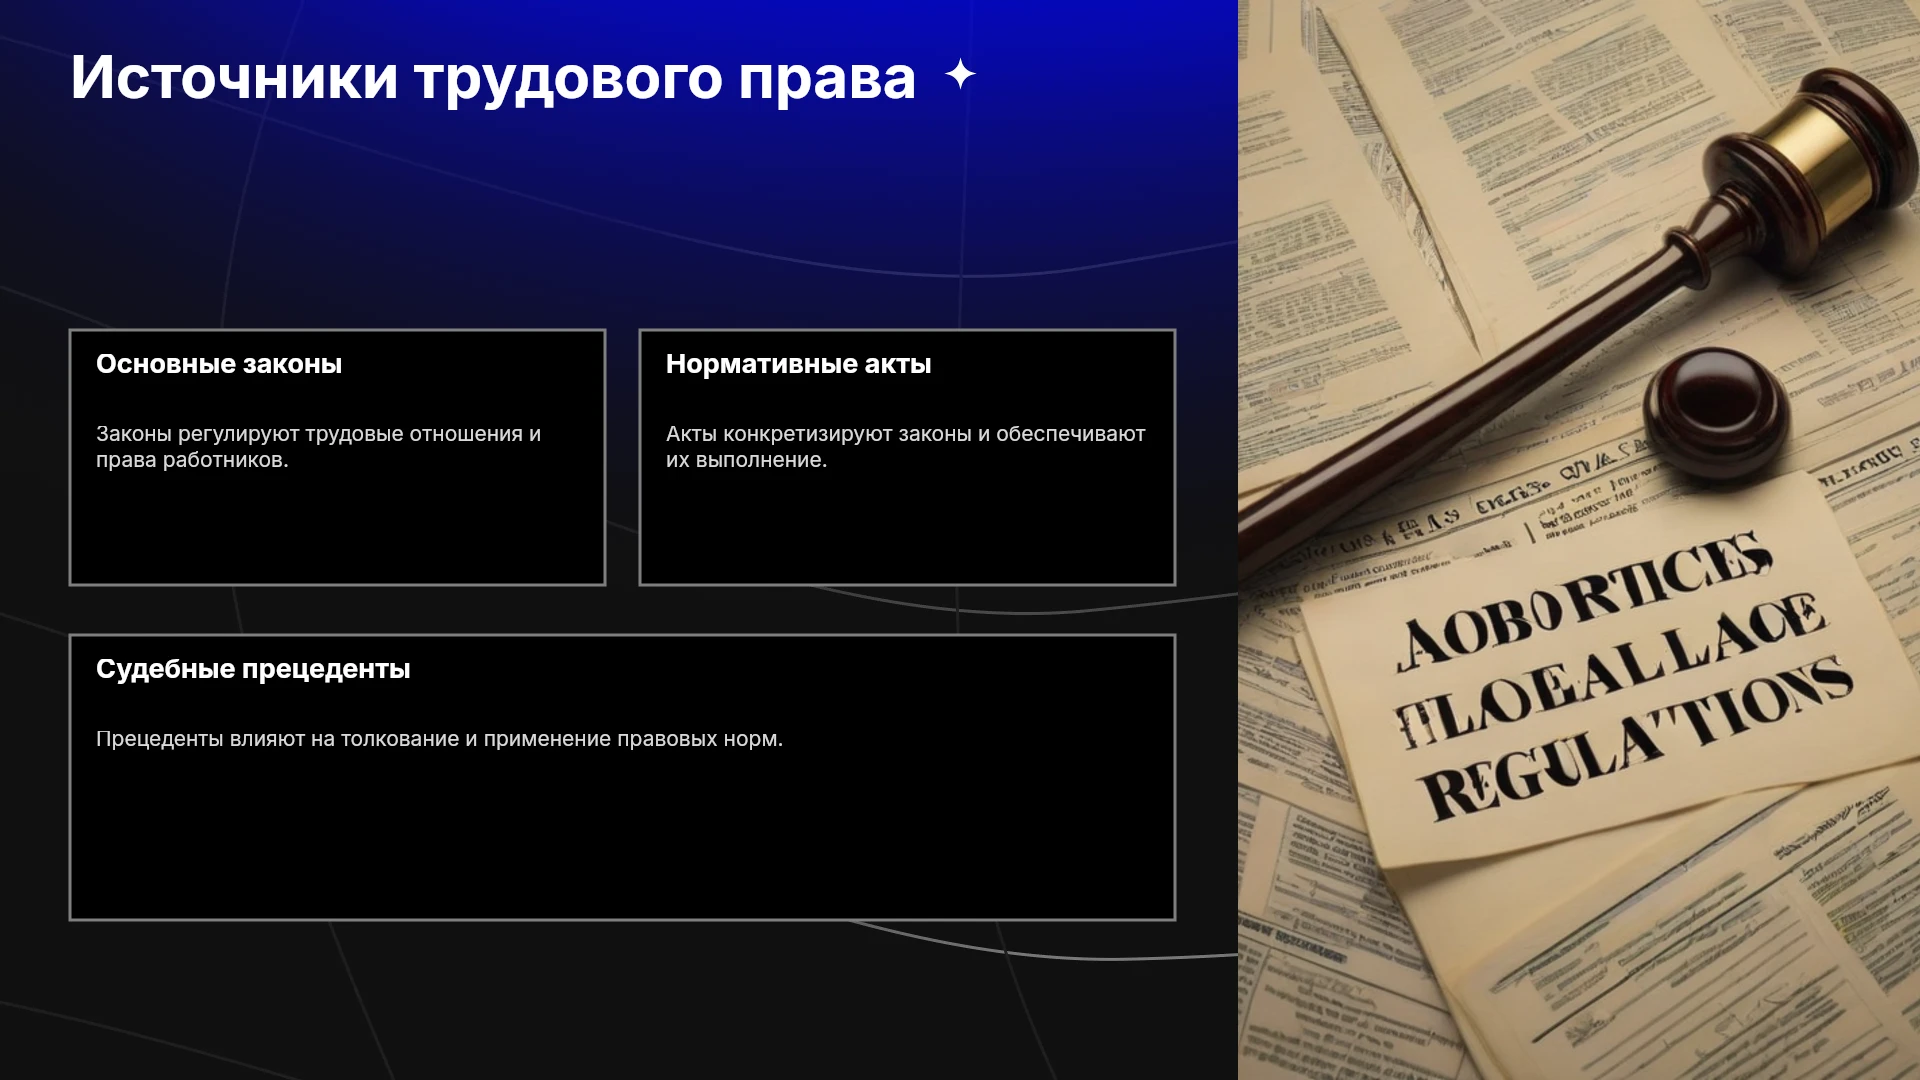The width and height of the screenshot is (1920, 1080).
Task: Click empty area of "Судебные прецеденты" card
Action: click(x=622, y=840)
